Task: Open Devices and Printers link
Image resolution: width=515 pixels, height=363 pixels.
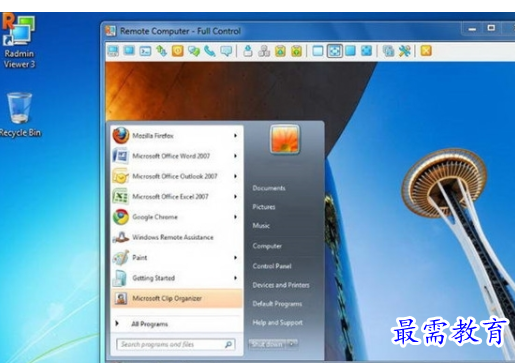Action: (x=281, y=285)
